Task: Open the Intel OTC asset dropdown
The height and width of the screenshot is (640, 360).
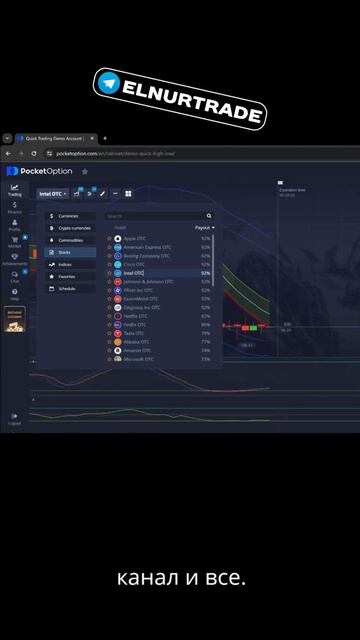Action: point(53,193)
